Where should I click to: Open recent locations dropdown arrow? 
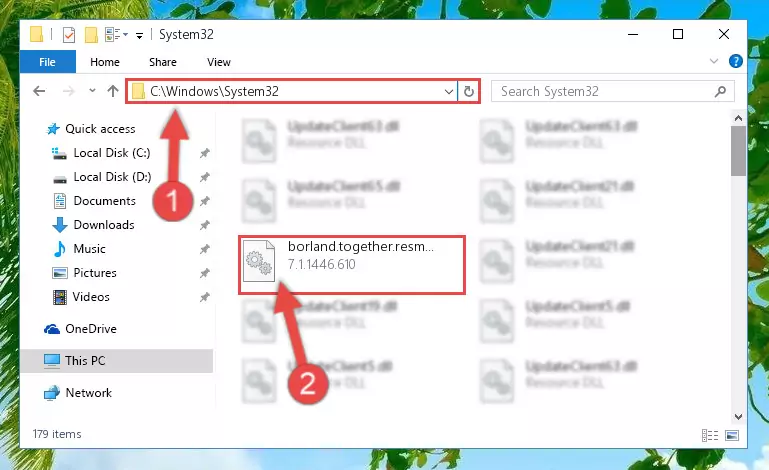click(92, 91)
